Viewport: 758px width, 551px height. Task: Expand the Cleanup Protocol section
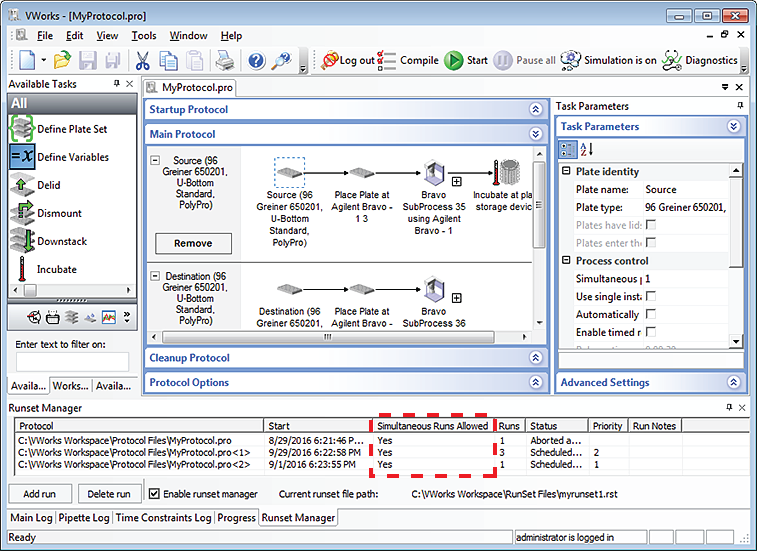click(537, 358)
